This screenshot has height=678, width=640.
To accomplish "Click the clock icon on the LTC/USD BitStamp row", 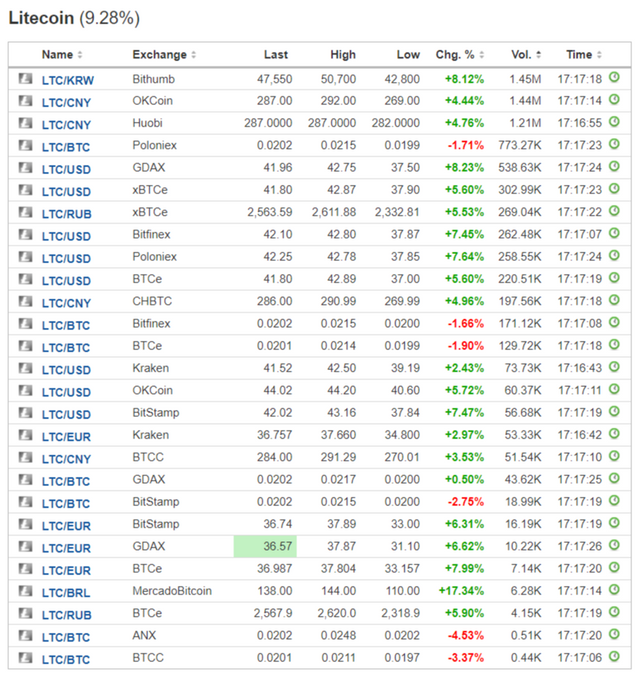I will click(614, 412).
